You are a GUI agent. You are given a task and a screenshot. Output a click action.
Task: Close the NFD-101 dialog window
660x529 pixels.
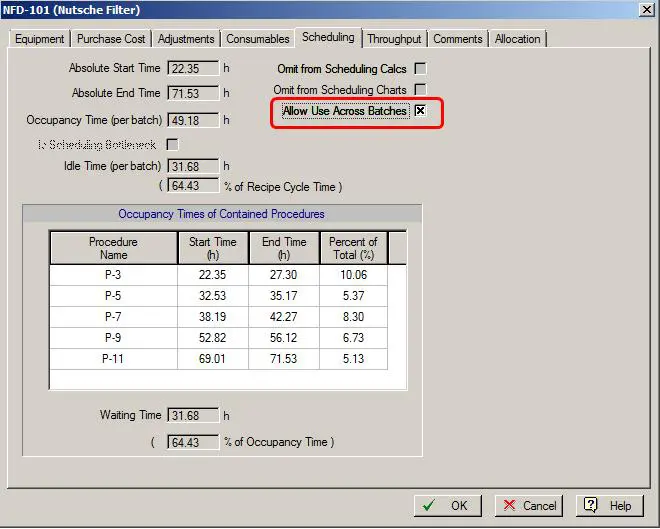645,10
